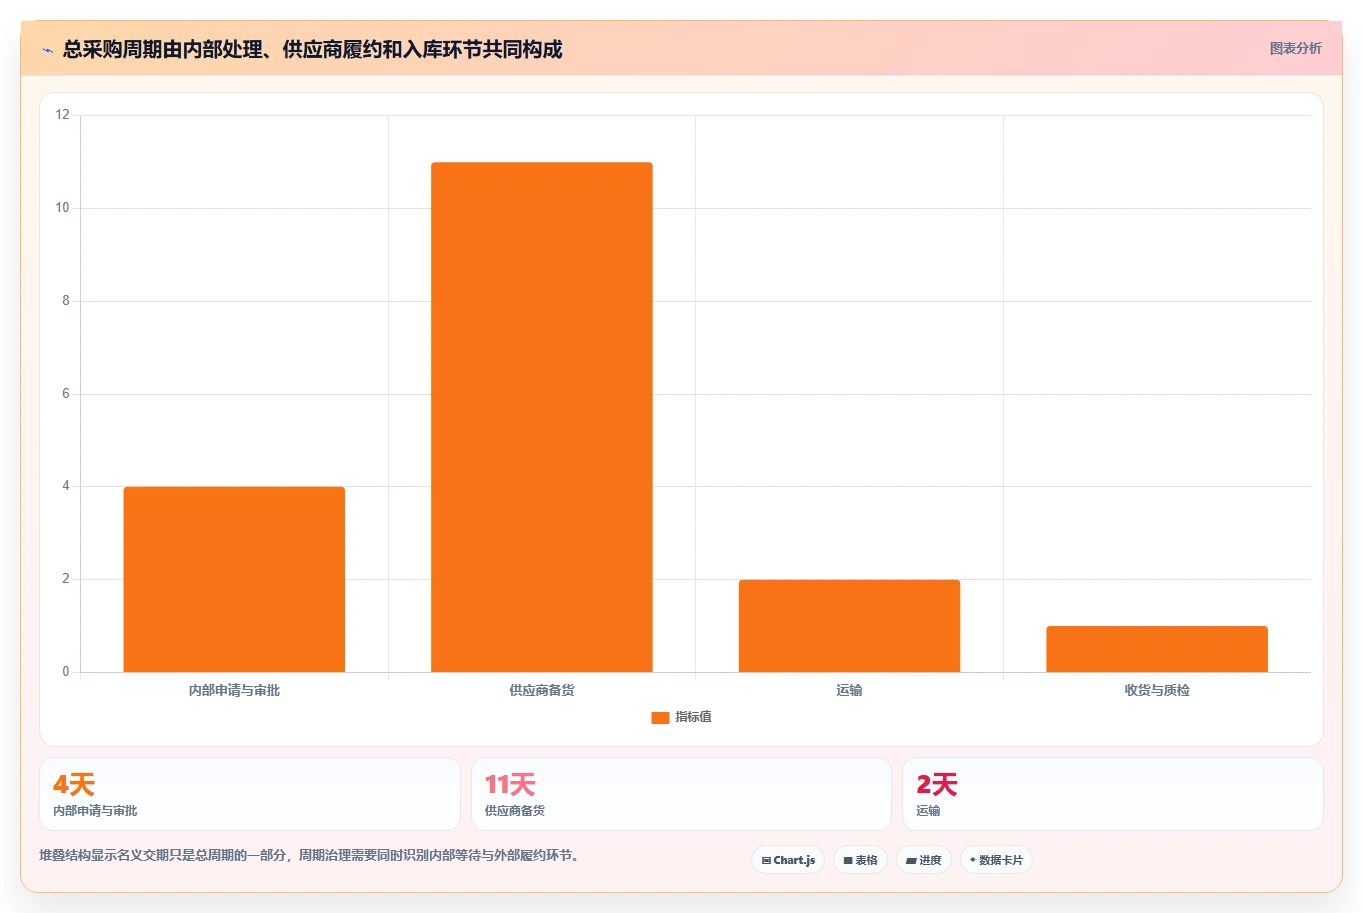Screen dimensions: 1363x913
Task: Open the 4天 内部申请与审批 data card
Action: click(250, 794)
